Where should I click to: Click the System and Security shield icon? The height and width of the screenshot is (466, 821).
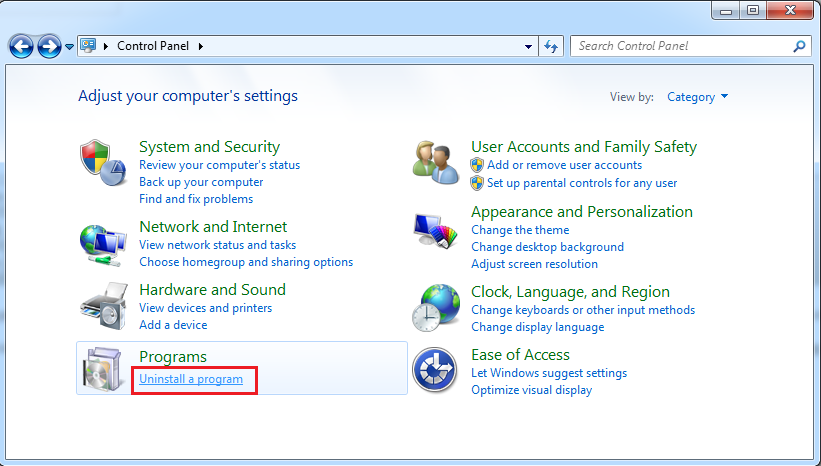(101, 162)
